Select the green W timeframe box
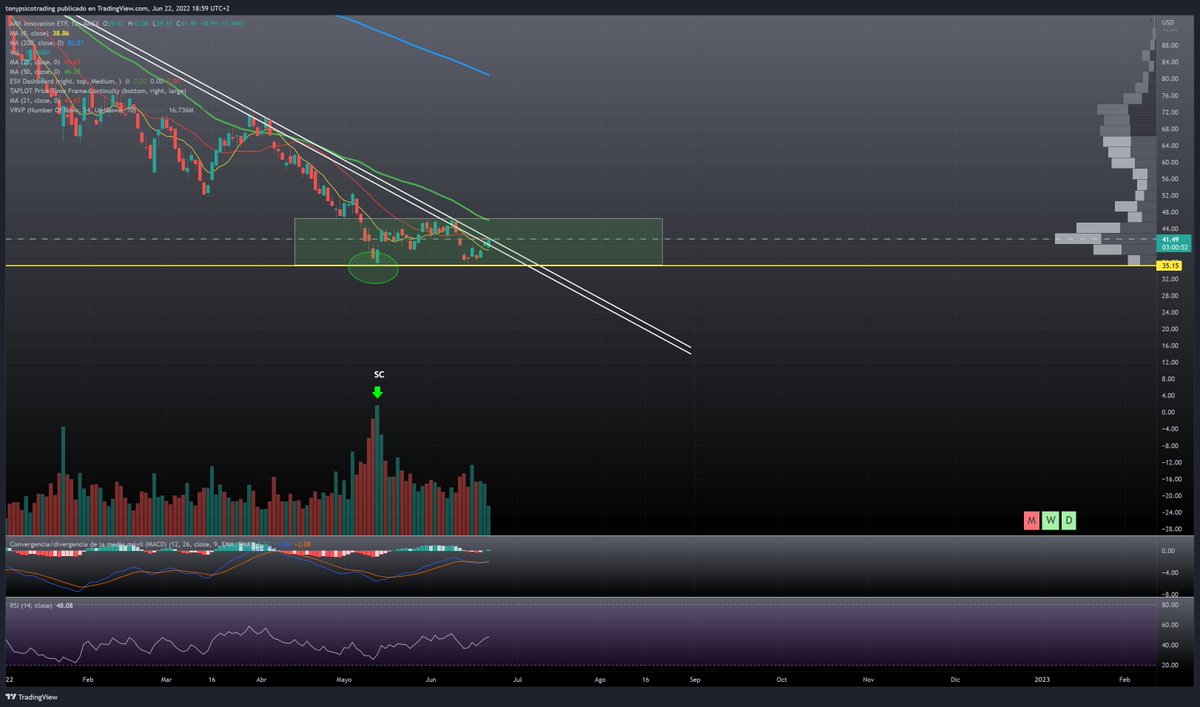The height and width of the screenshot is (707, 1200). 1049,521
